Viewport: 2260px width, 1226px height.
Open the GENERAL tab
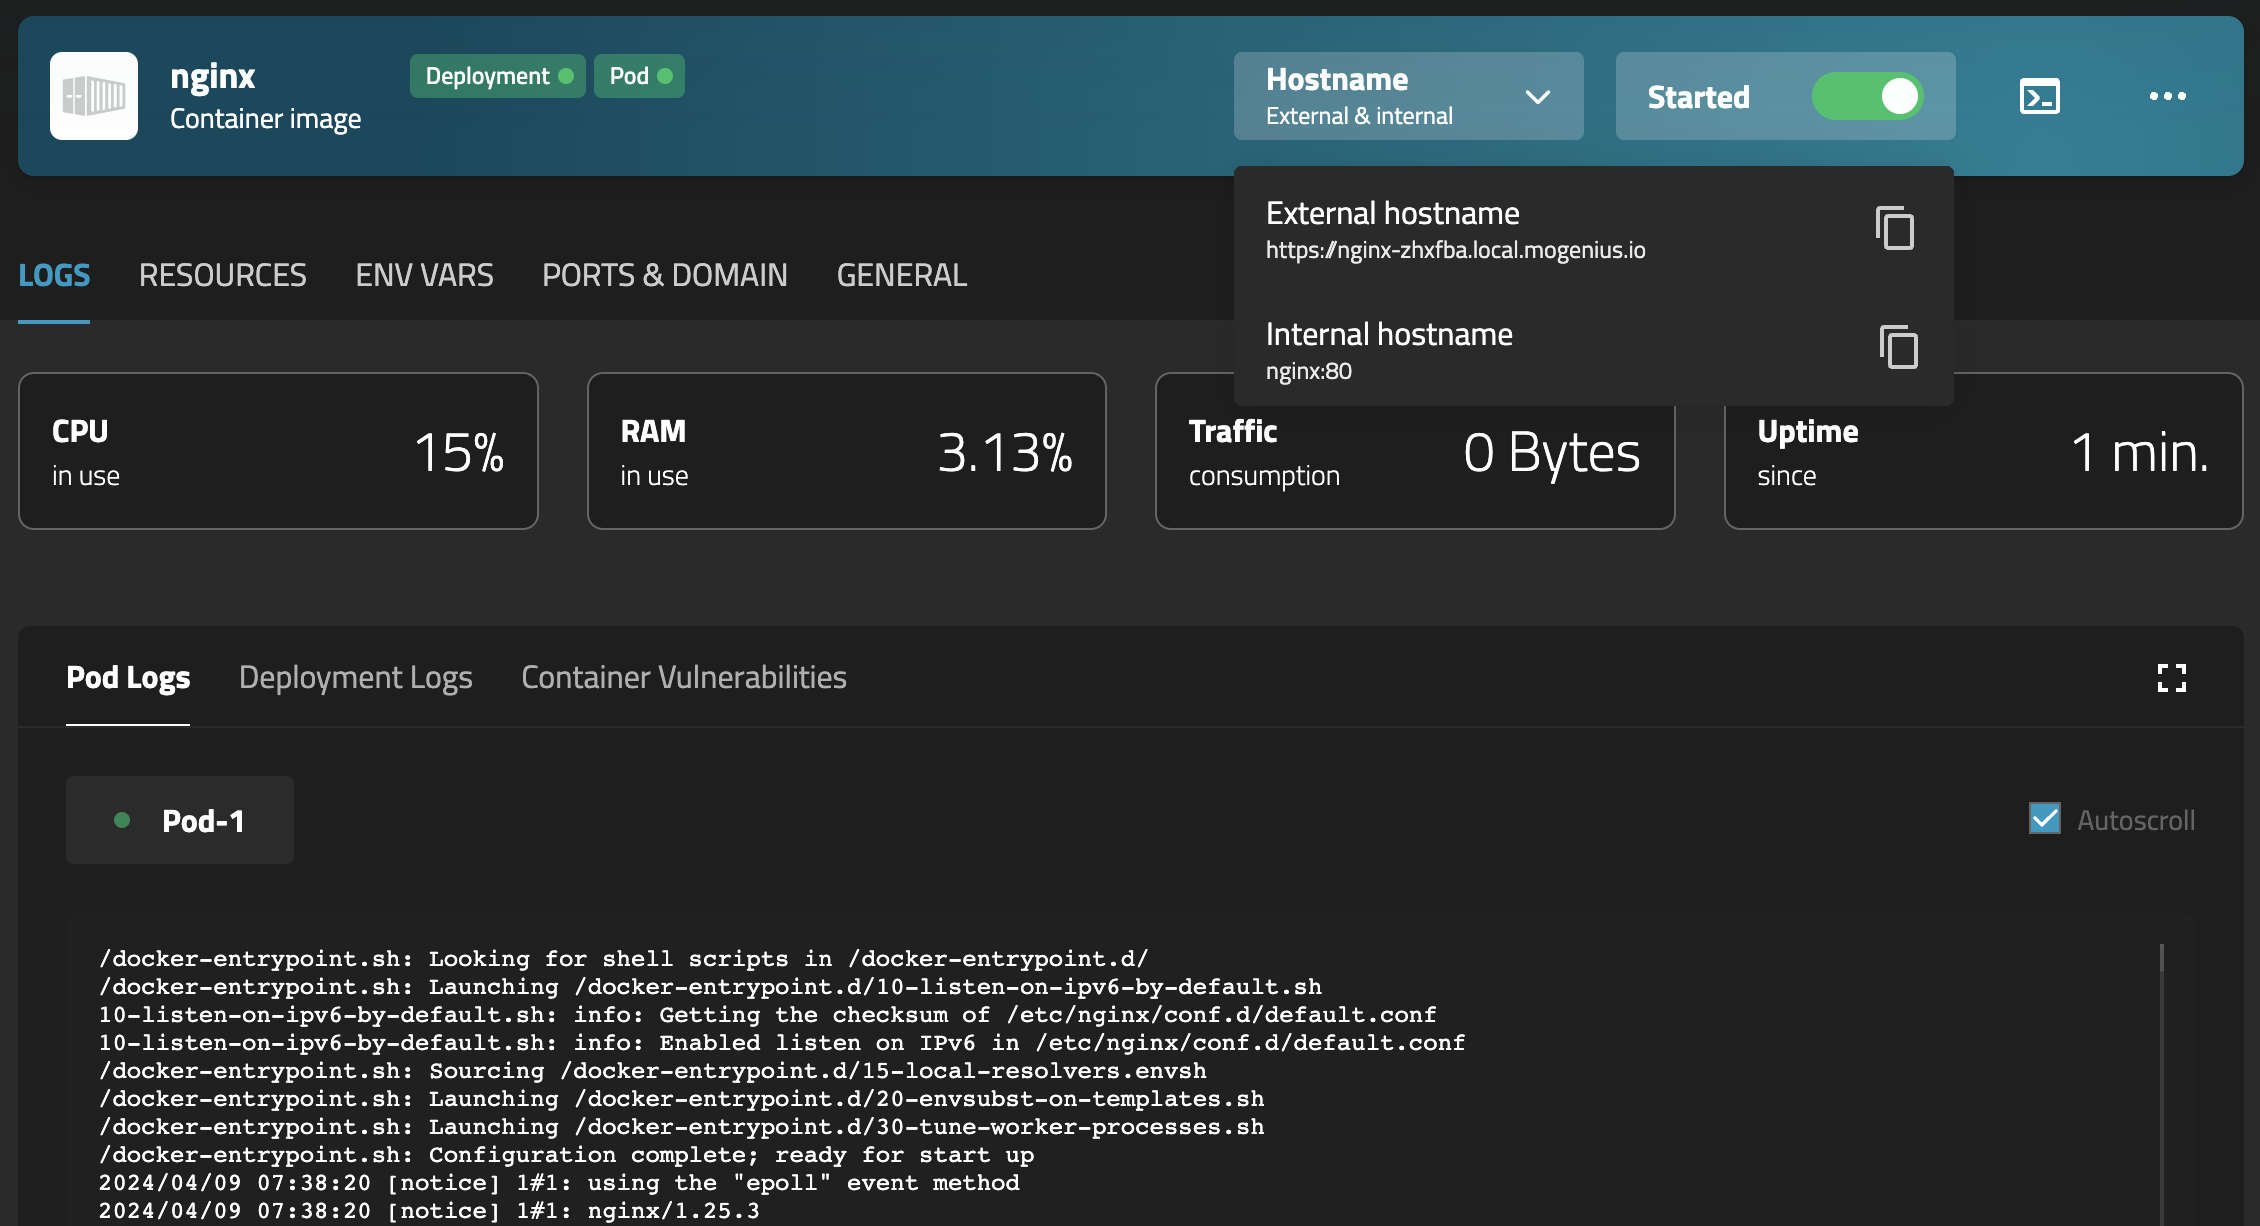(901, 275)
